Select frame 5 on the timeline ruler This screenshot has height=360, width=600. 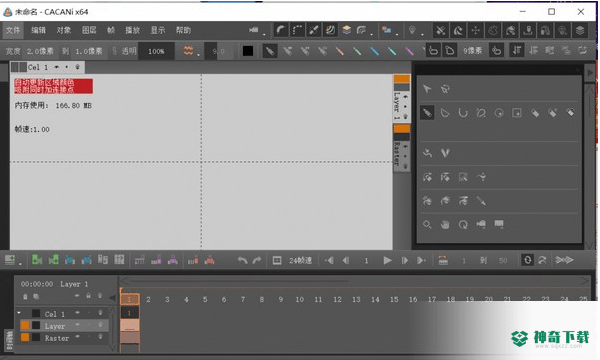point(205,300)
